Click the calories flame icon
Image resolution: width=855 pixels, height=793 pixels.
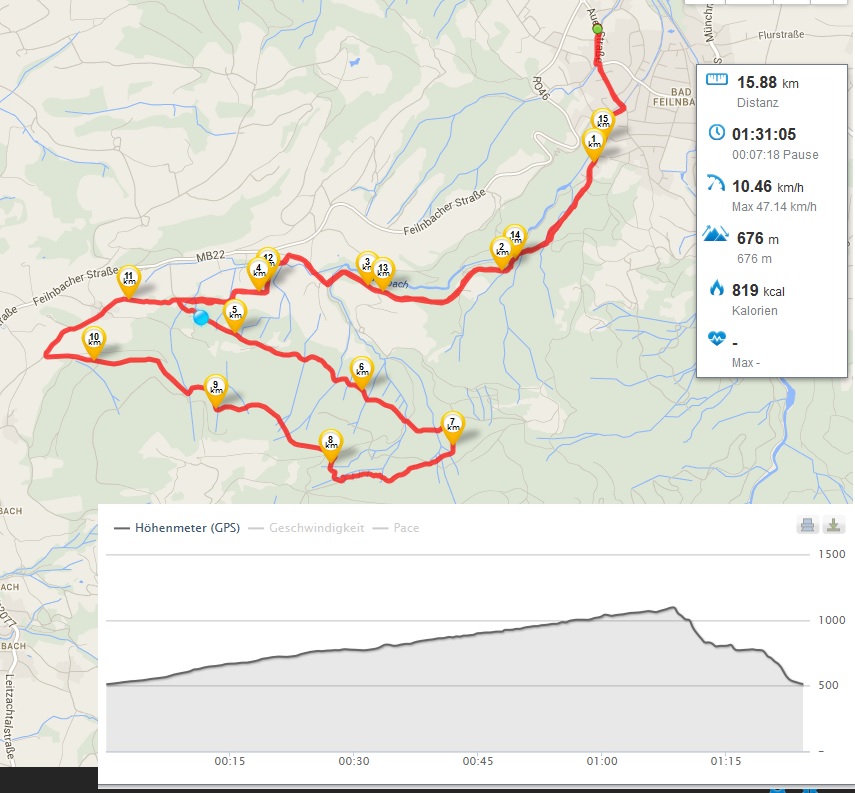[x=716, y=287]
